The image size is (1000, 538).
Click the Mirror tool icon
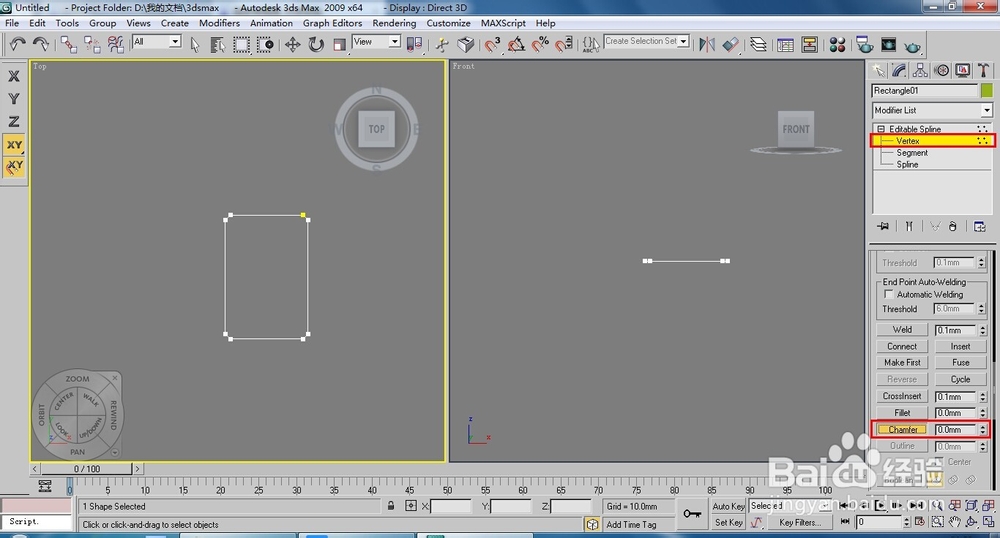[x=707, y=44]
